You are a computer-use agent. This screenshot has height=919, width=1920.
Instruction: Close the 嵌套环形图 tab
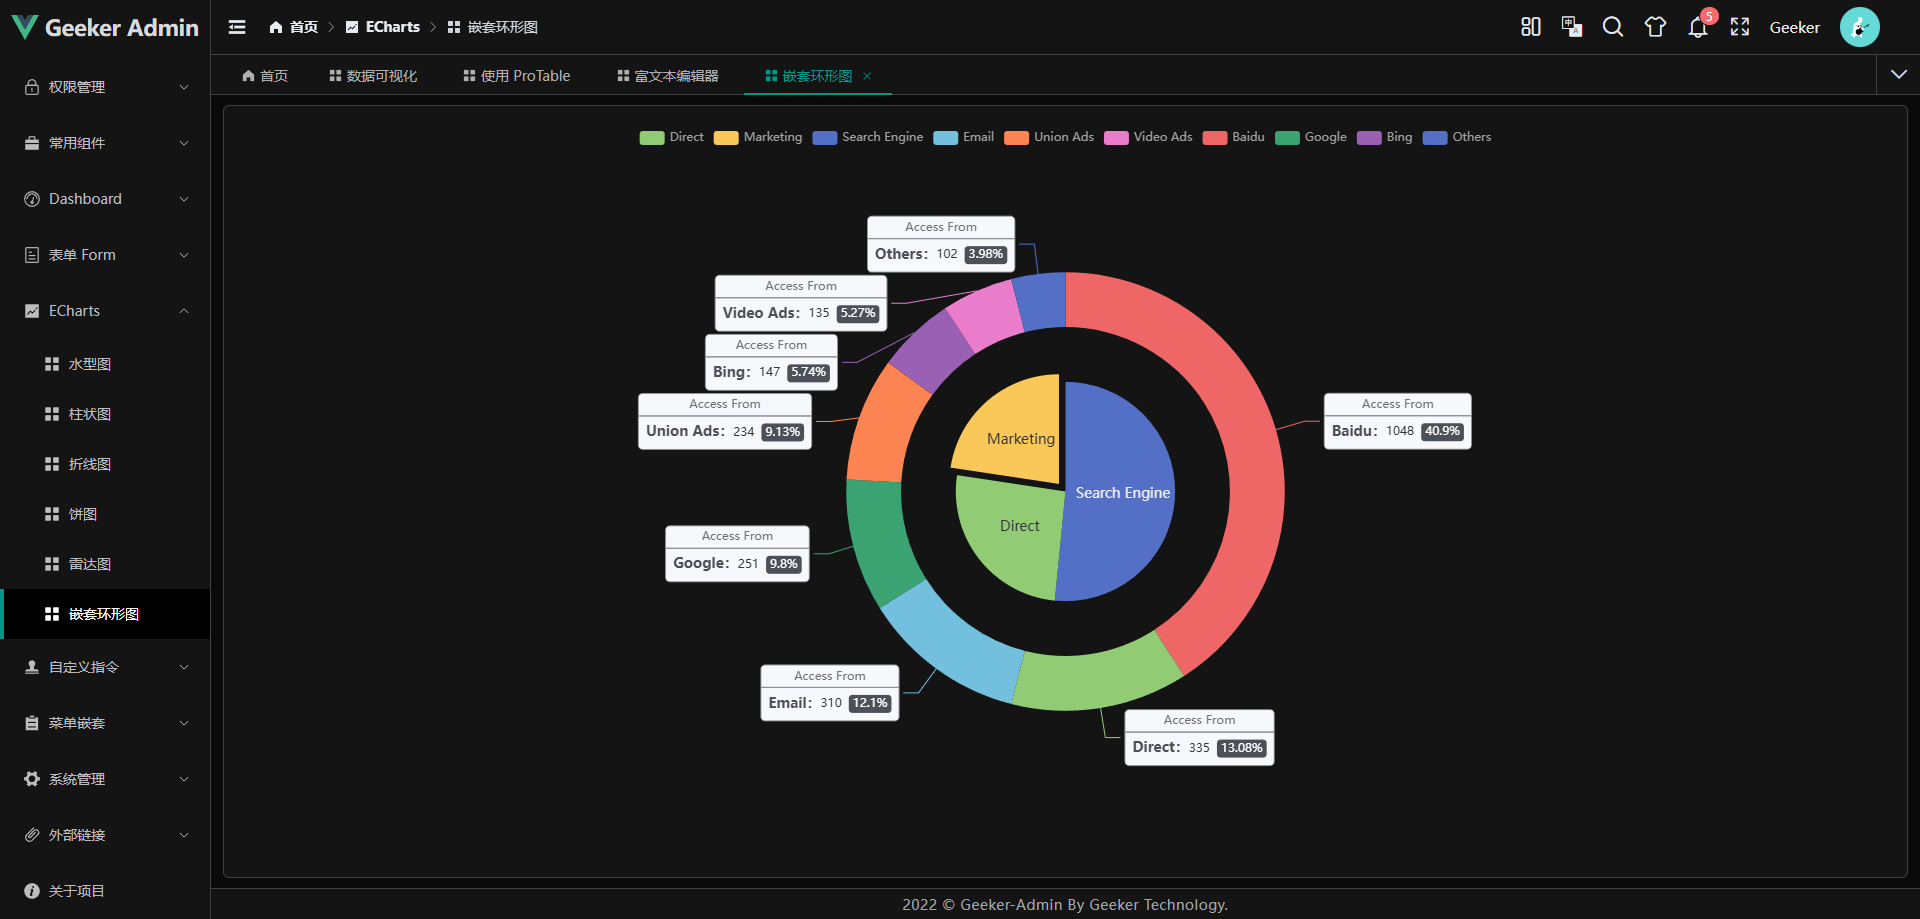pos(867,76)
